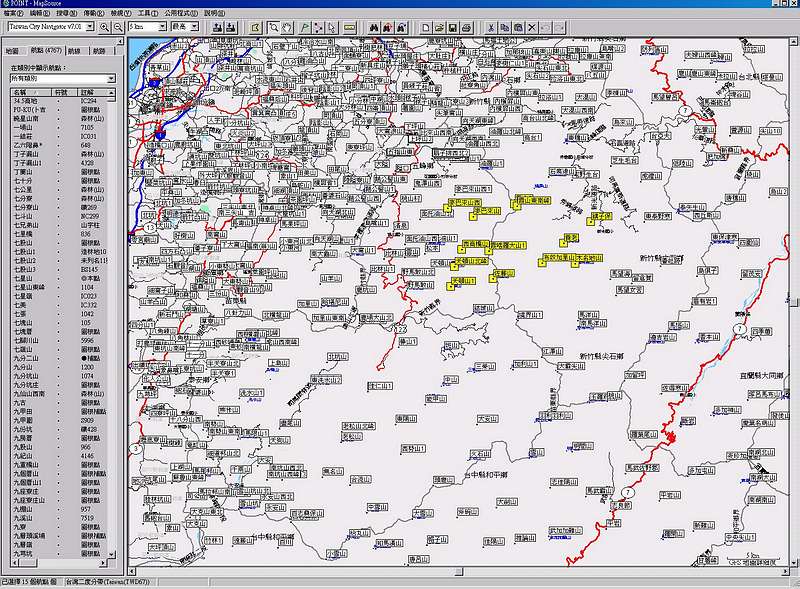
Task: Click the save floppy disk icon
Action: 453,28
